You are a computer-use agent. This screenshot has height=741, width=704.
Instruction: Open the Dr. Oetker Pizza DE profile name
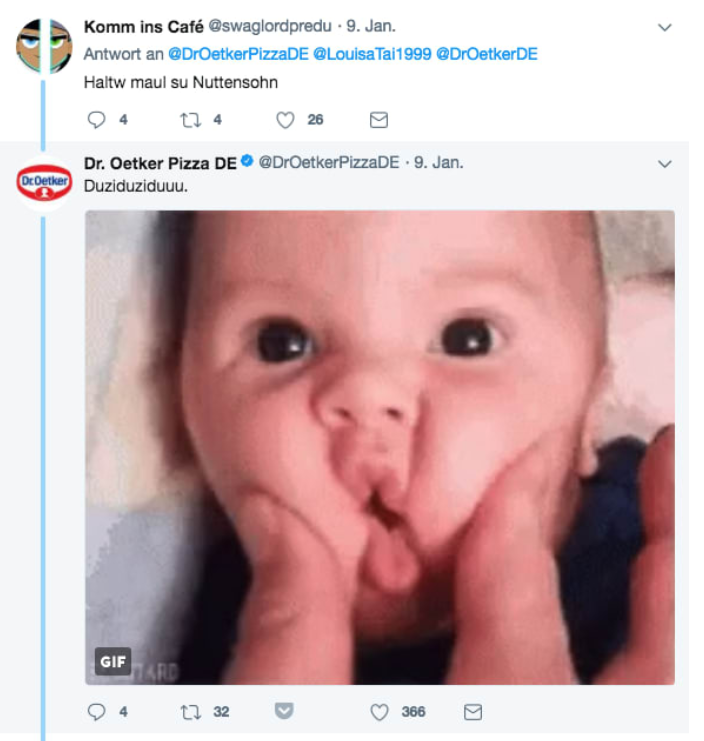click(x=160, y=162)
